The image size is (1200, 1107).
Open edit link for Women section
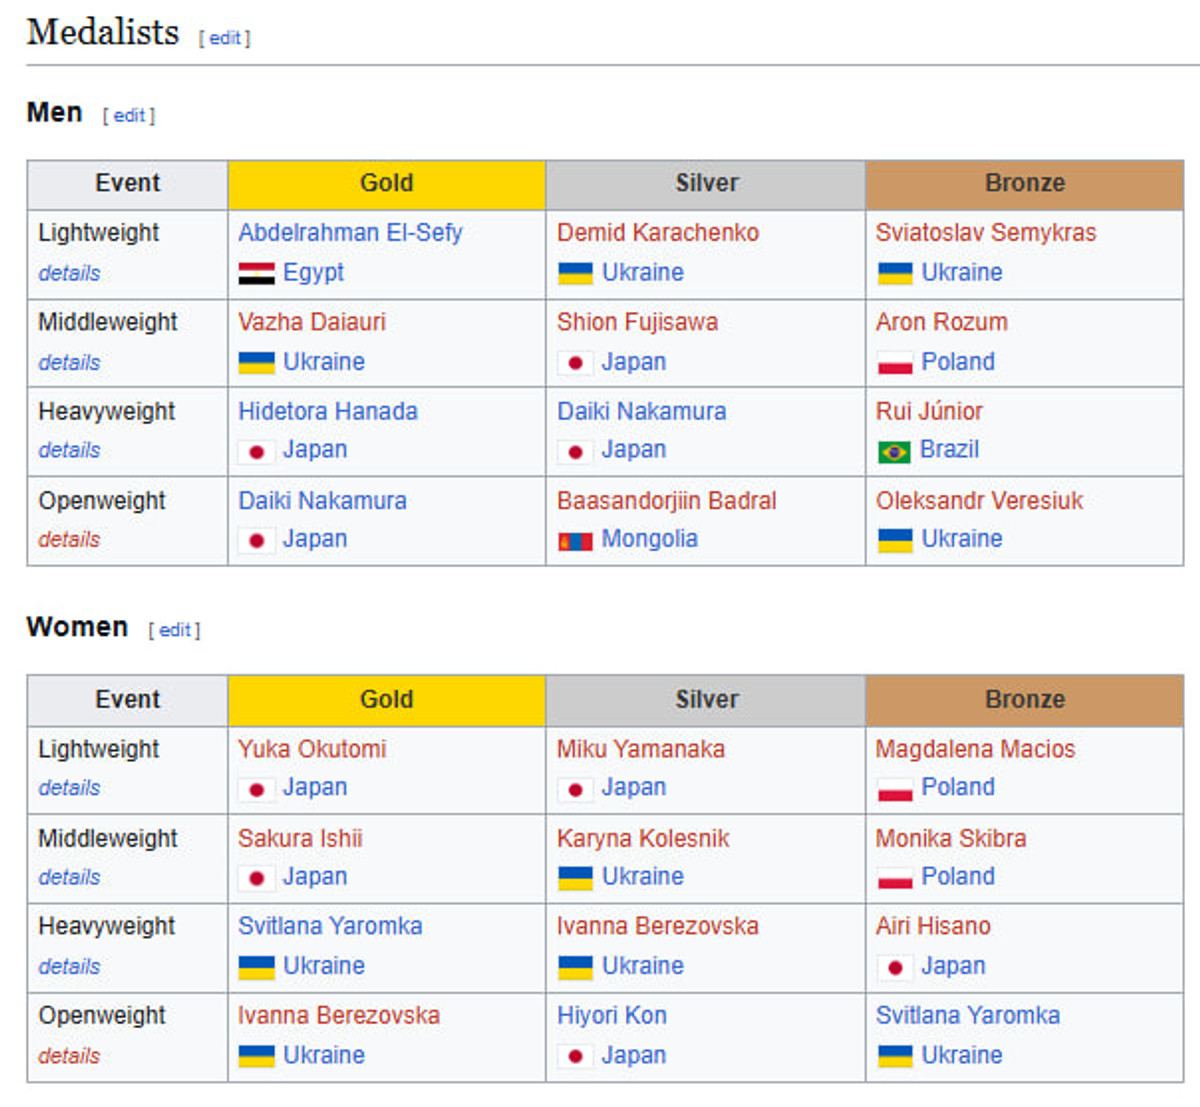[x=175, y=630]
